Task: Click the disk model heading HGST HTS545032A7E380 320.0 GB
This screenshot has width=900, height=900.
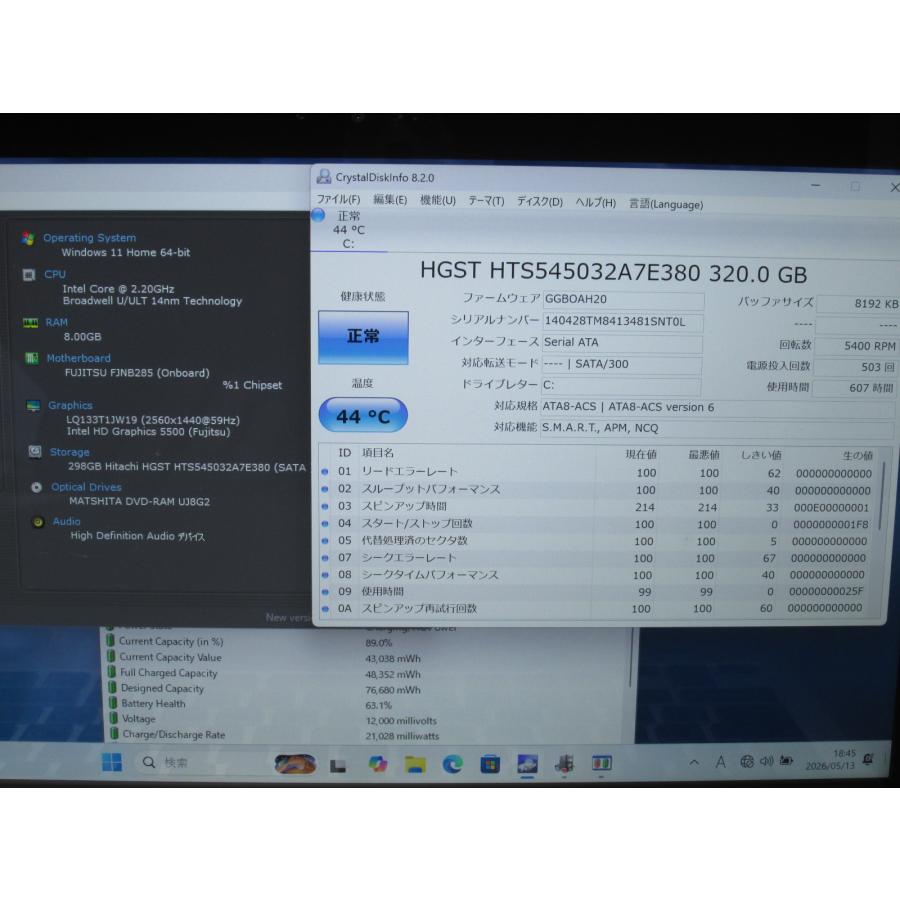Action: click(614, 273)
